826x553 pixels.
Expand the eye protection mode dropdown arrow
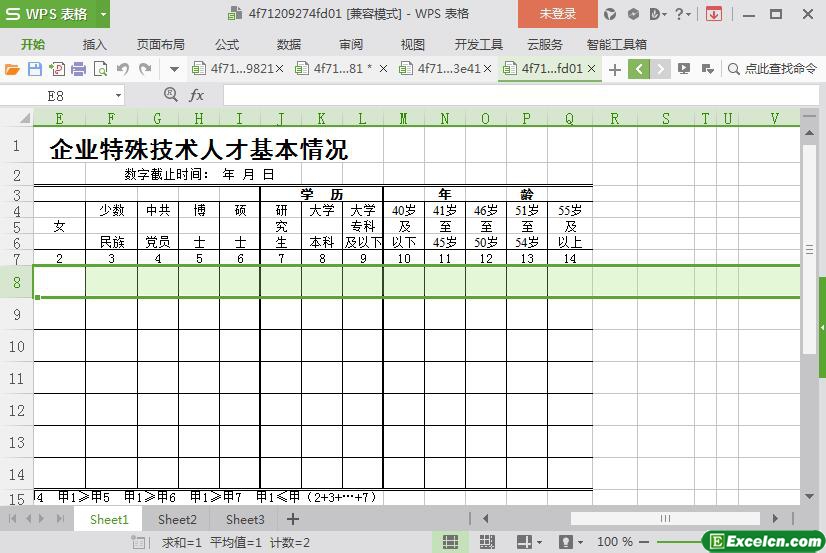(x=581, y=542)
